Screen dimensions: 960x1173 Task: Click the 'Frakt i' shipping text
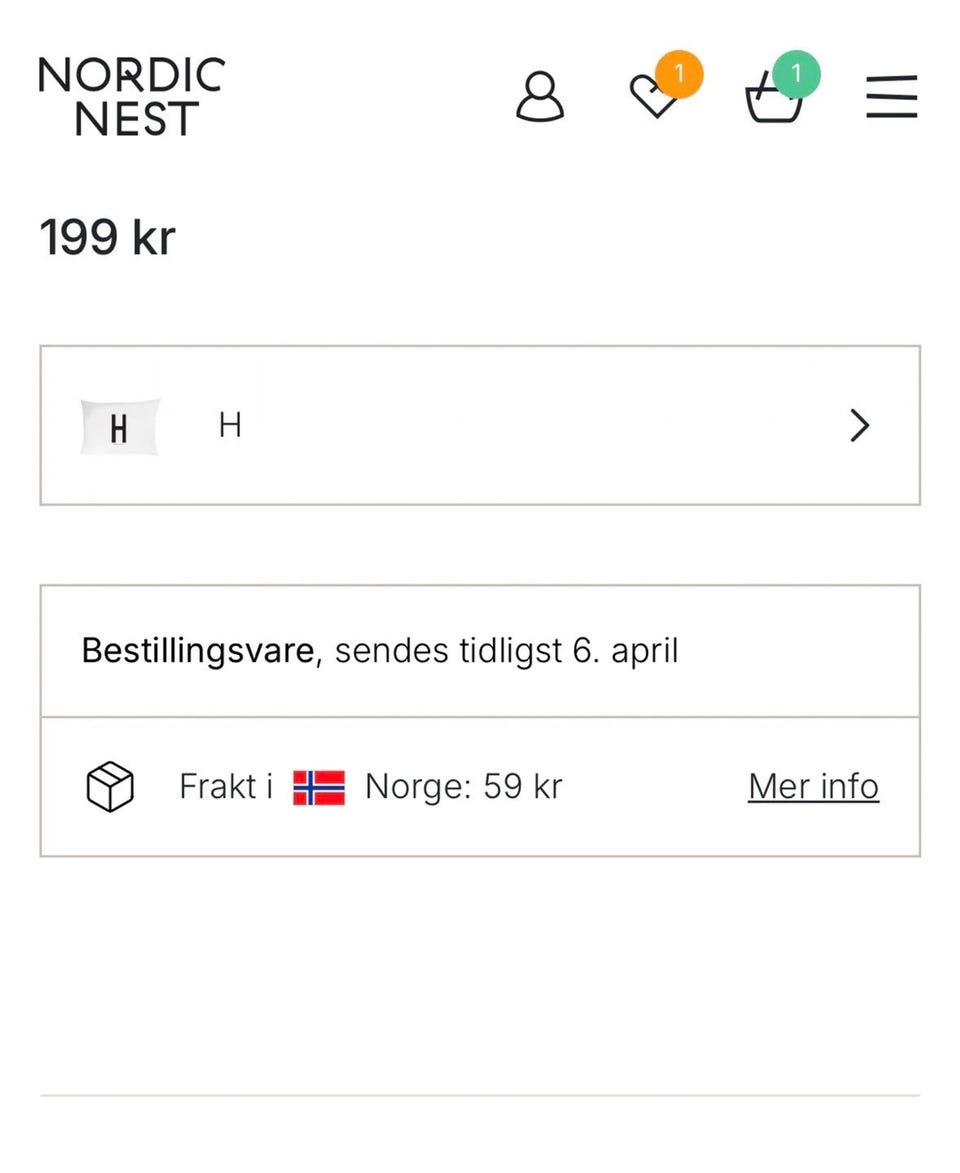(x=226, y=787)
